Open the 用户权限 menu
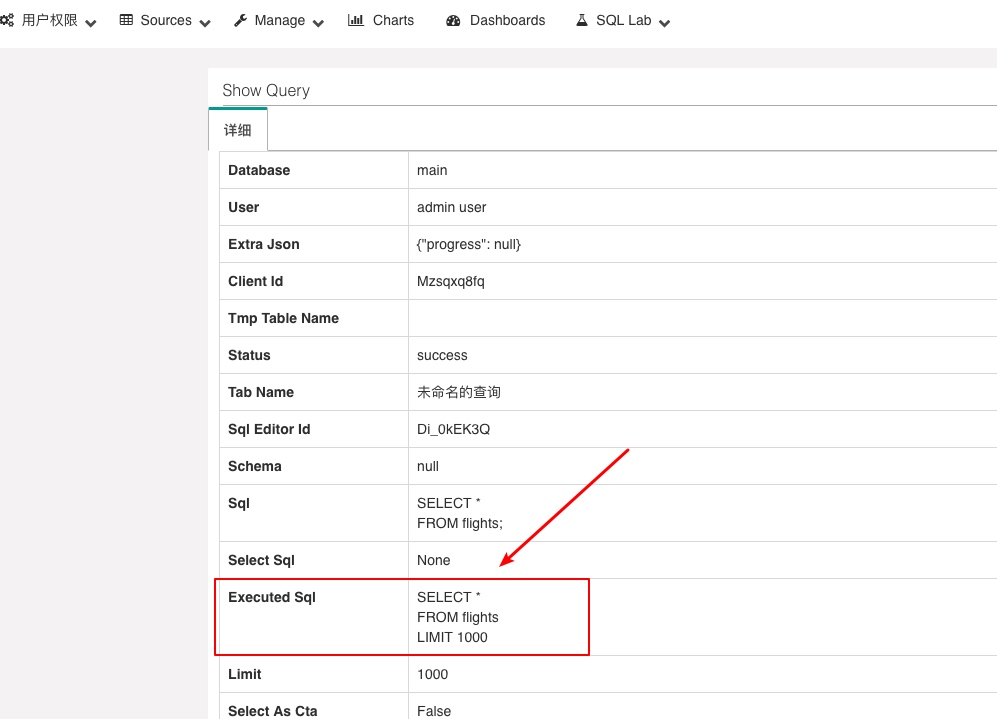The image size is (997, 719). (x=48, y=20)
